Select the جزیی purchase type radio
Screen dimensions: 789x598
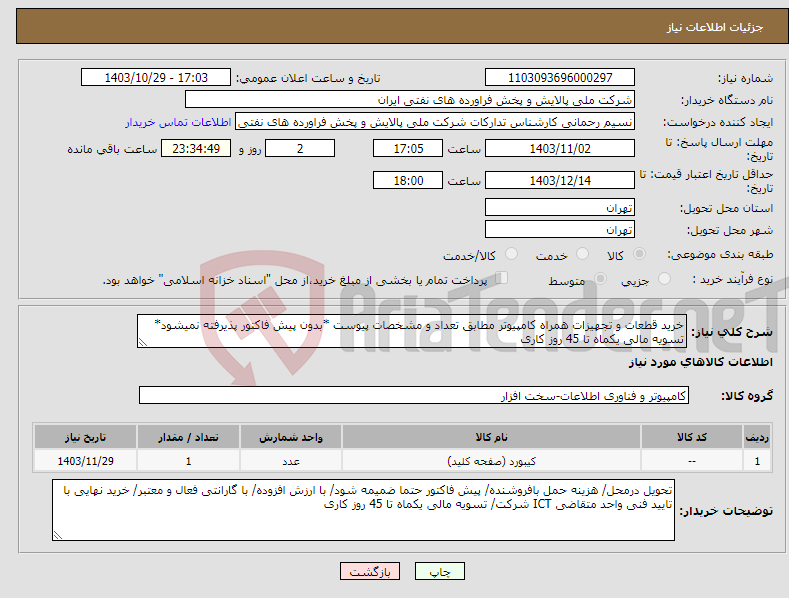tap(664, 278)
